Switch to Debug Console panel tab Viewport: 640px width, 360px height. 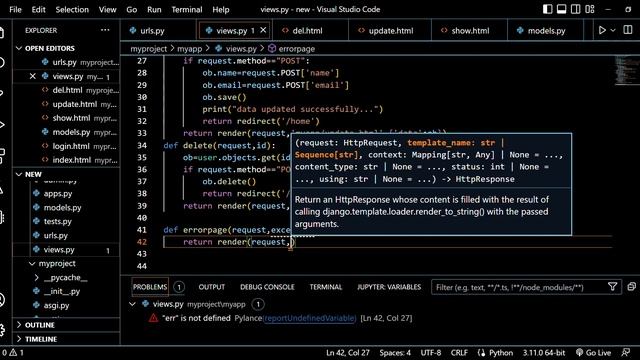pos(267,287)
